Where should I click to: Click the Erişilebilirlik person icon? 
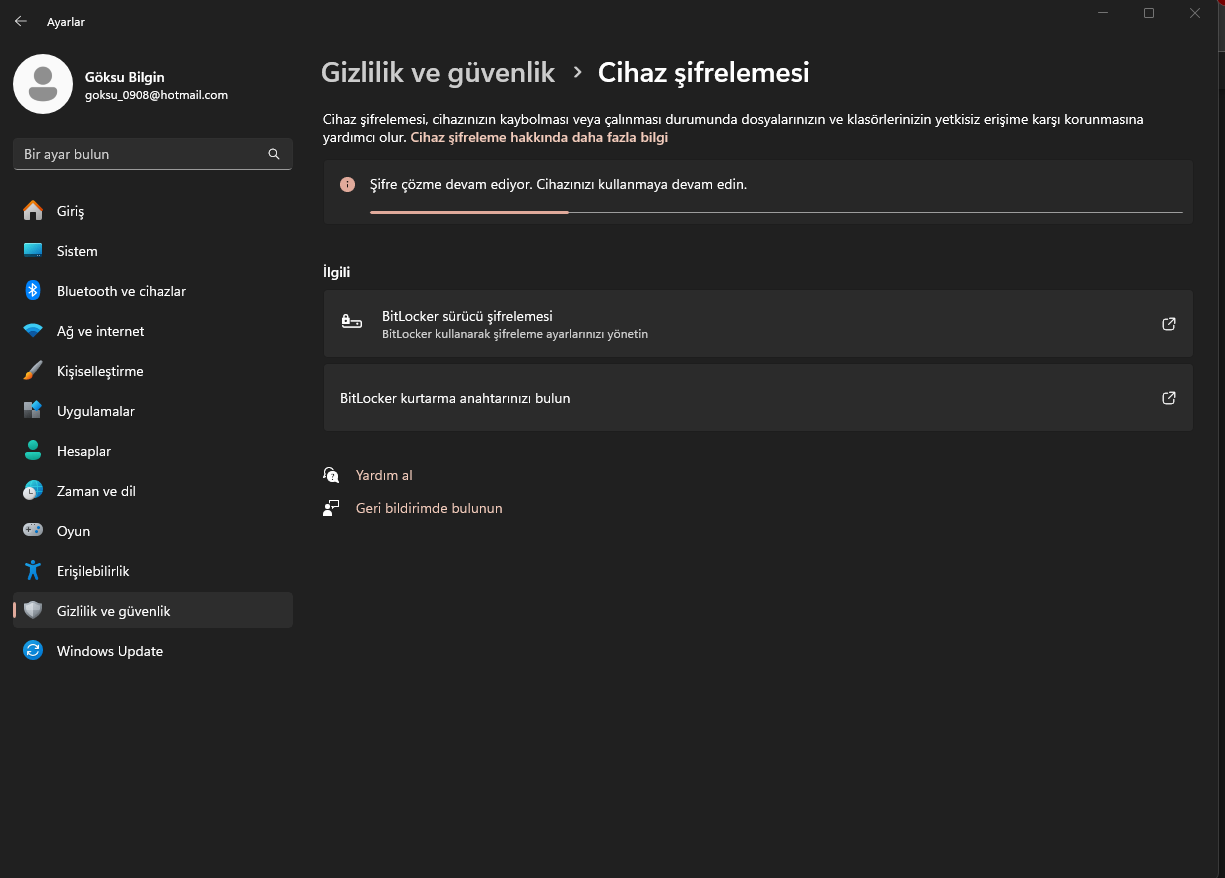click(33, 571)
